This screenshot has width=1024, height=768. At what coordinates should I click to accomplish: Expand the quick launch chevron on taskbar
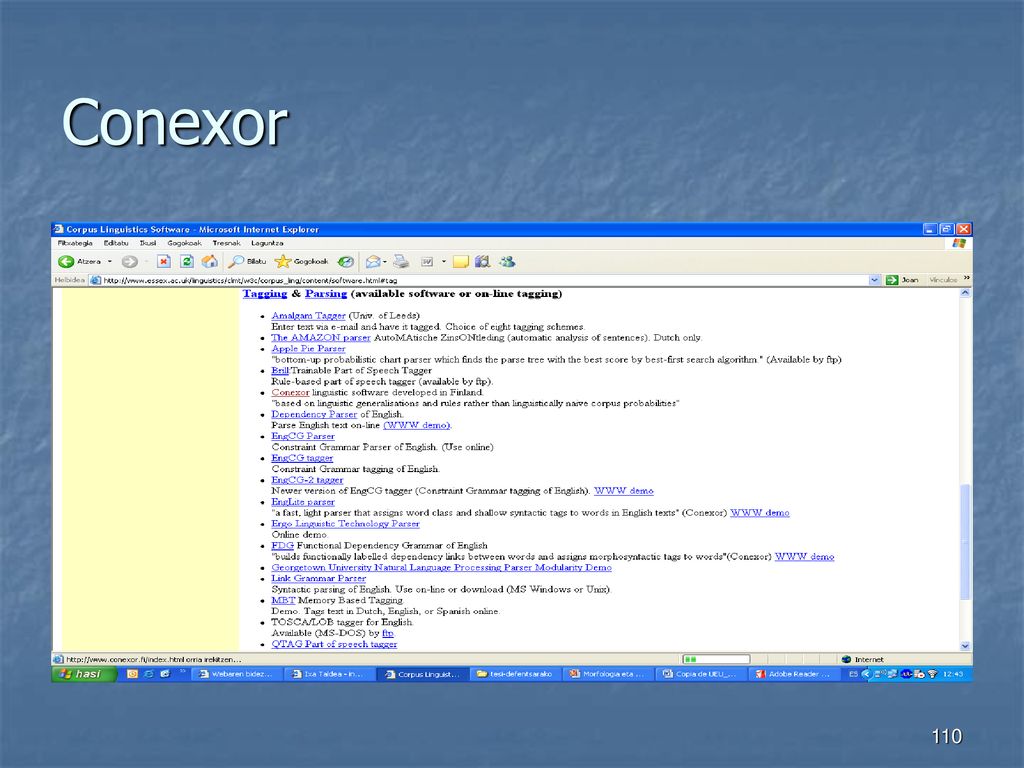(182, 672)
